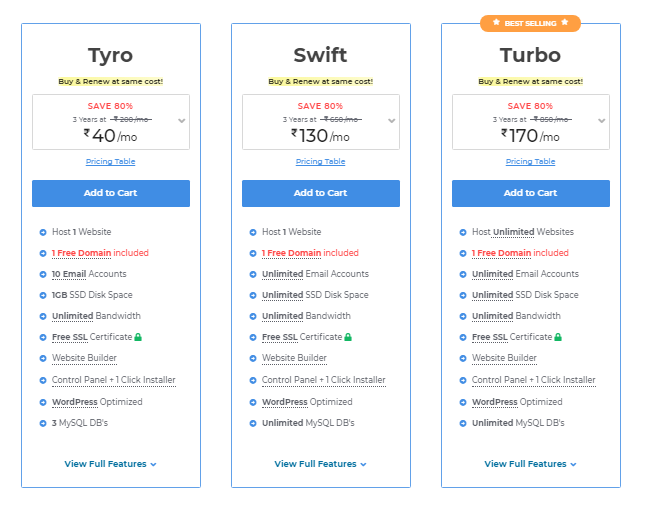This screenshot has width=653, height=505.
Task: Click the Best Selling badge on Turbo
Action: (530, 21)
